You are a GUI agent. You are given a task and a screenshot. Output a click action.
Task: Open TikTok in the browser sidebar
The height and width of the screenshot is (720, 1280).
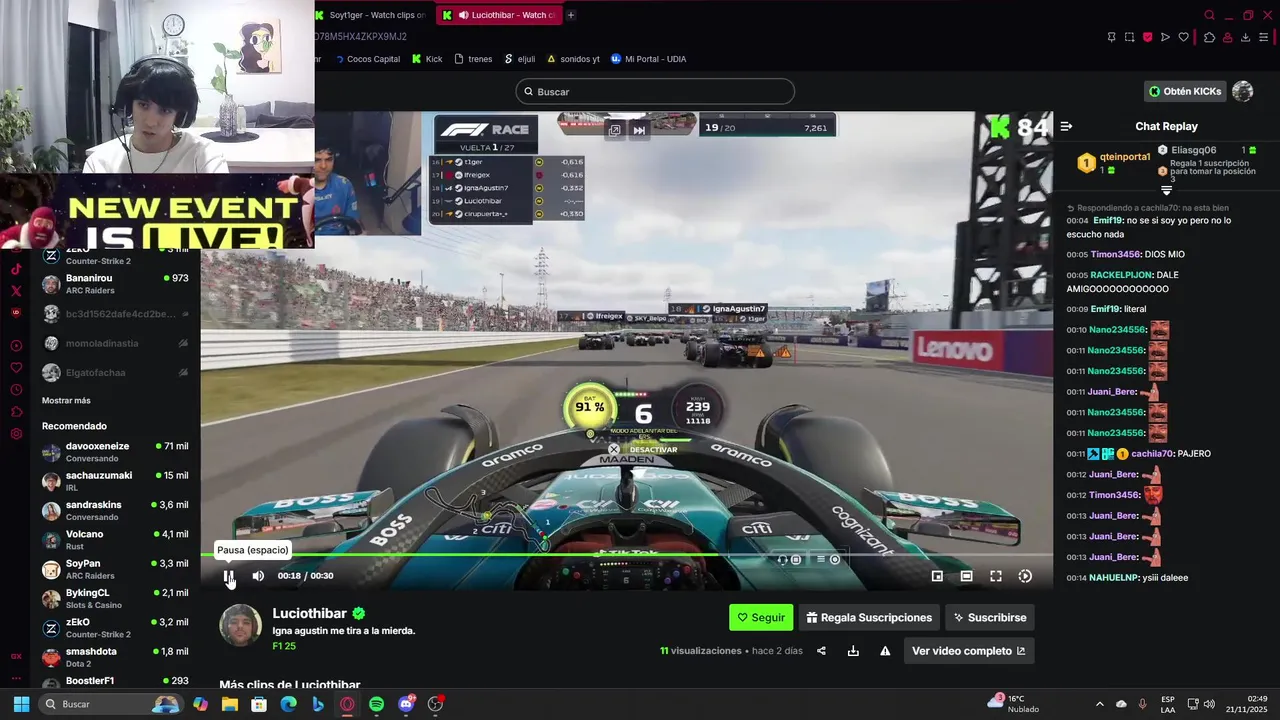click(16, 269)
